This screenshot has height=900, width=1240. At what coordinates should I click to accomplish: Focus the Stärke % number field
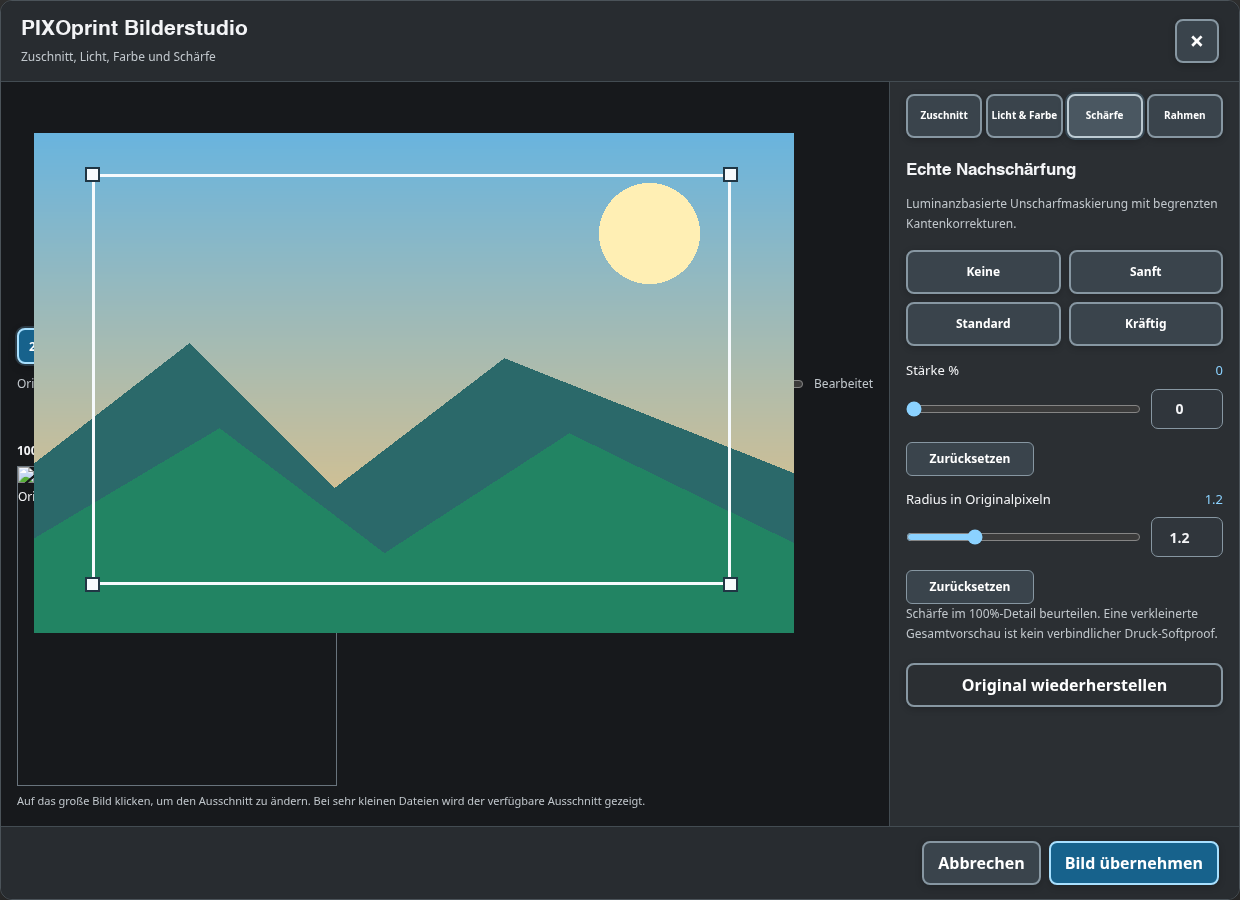(1187, 409)
